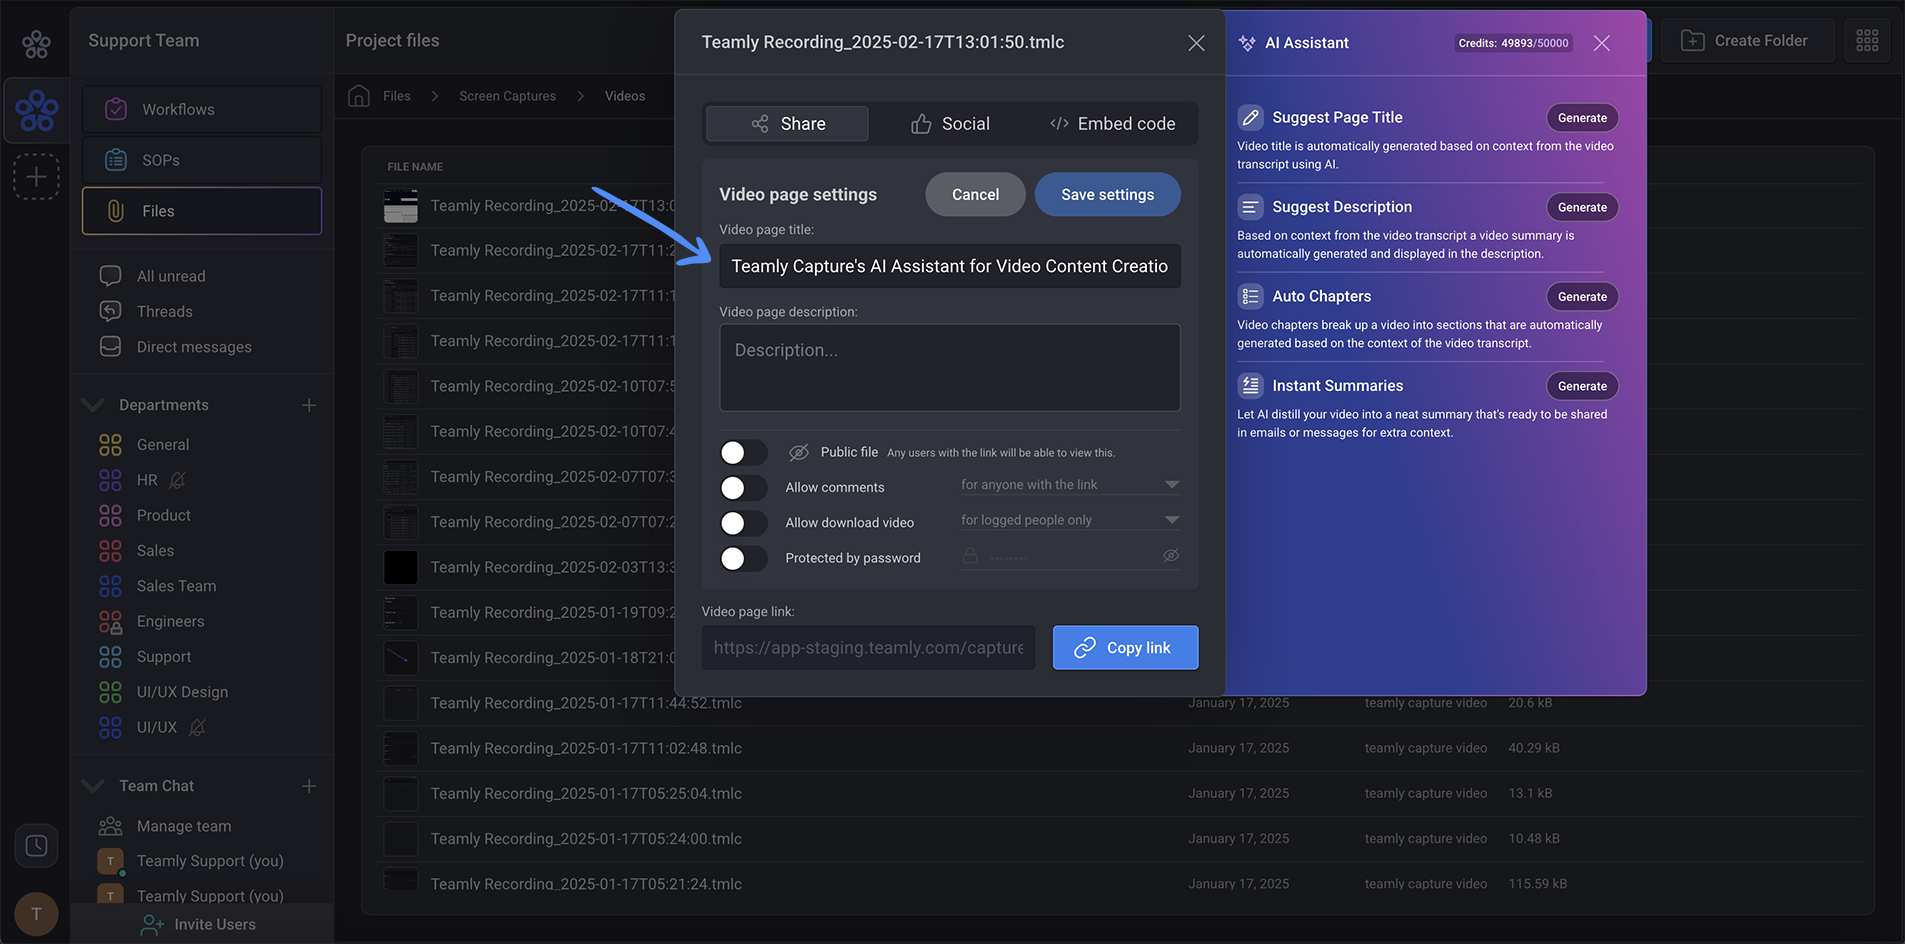The height and width of the screenshot is (944, 1905).
Task: Toggle Allow download video switch
Action: pos(743,523)
